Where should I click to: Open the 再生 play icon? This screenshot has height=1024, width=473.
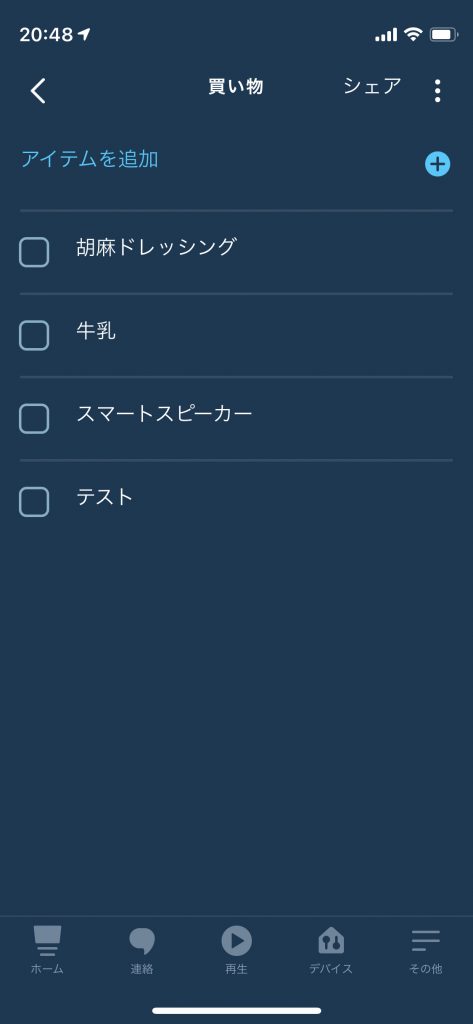coord(236,941)
